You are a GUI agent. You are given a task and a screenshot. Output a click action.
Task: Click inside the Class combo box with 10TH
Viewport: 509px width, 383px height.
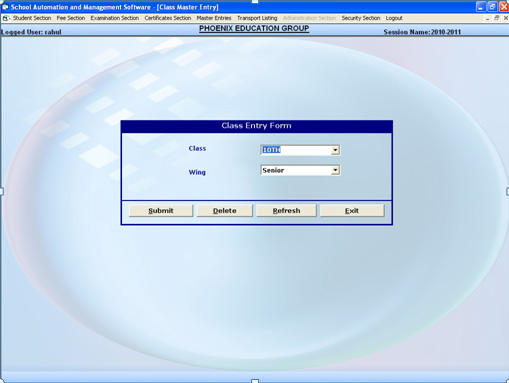(x=300, y=150)
